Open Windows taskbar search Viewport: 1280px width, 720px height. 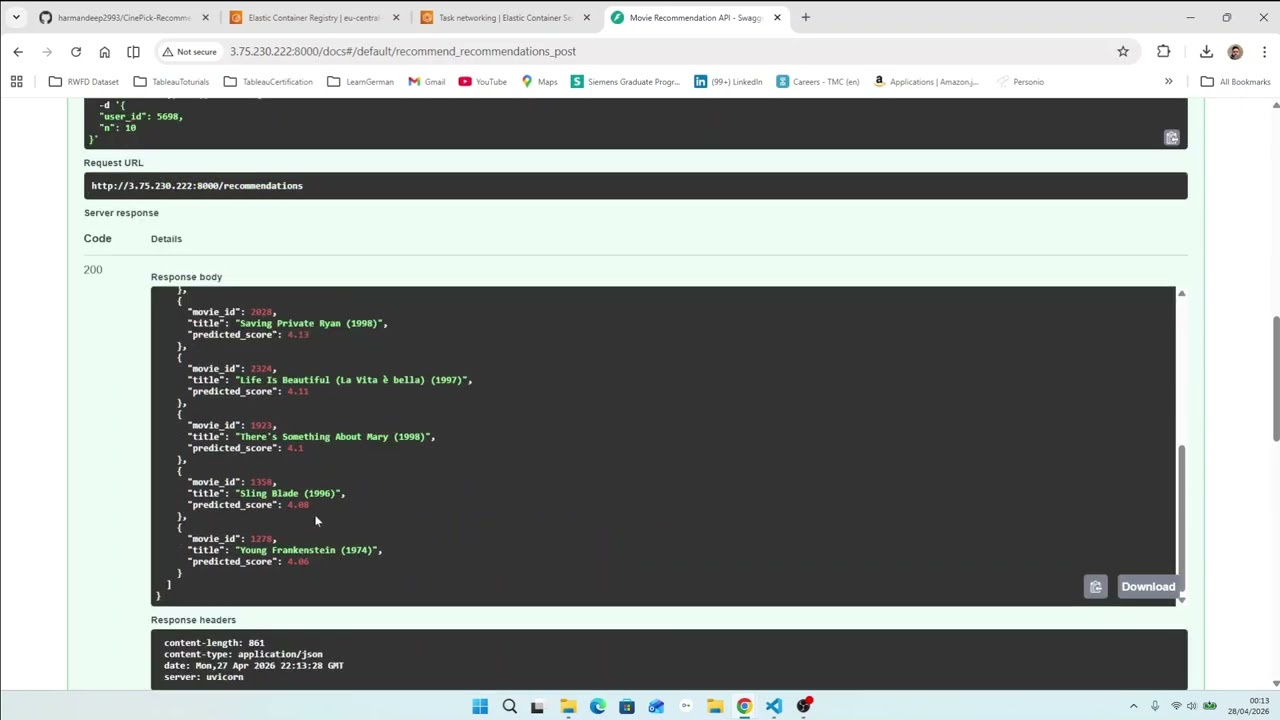509,706
